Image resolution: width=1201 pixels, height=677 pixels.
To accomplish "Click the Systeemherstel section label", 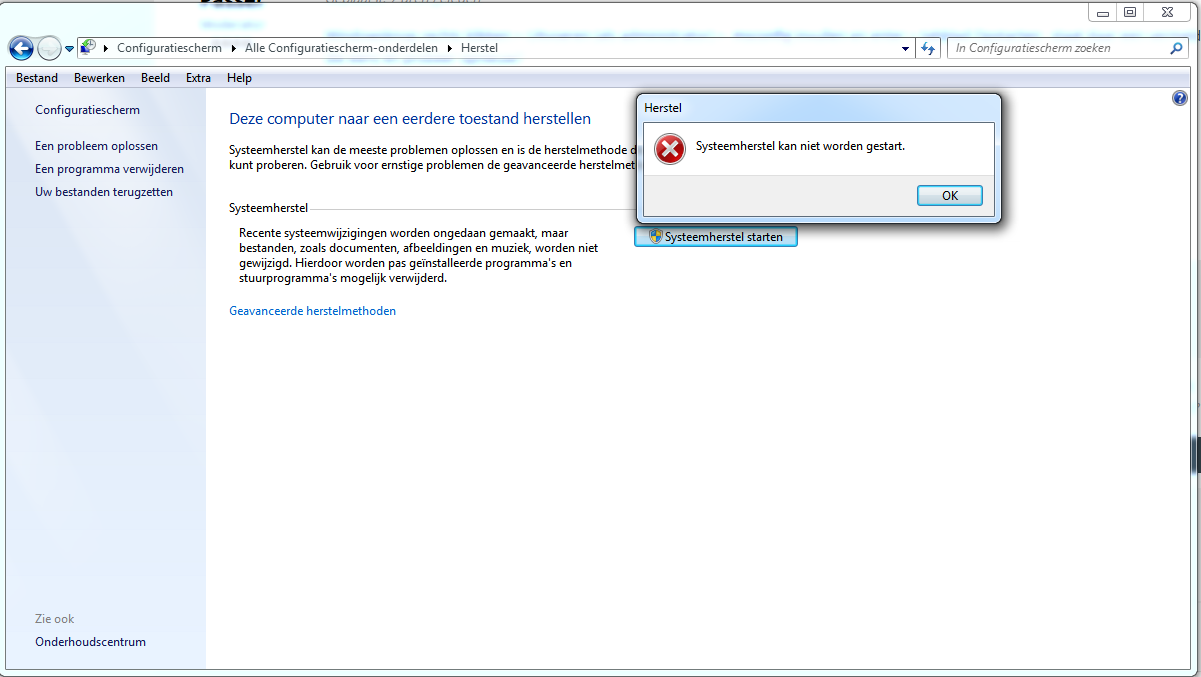I will pyautogui.click(x=269, y=209).
